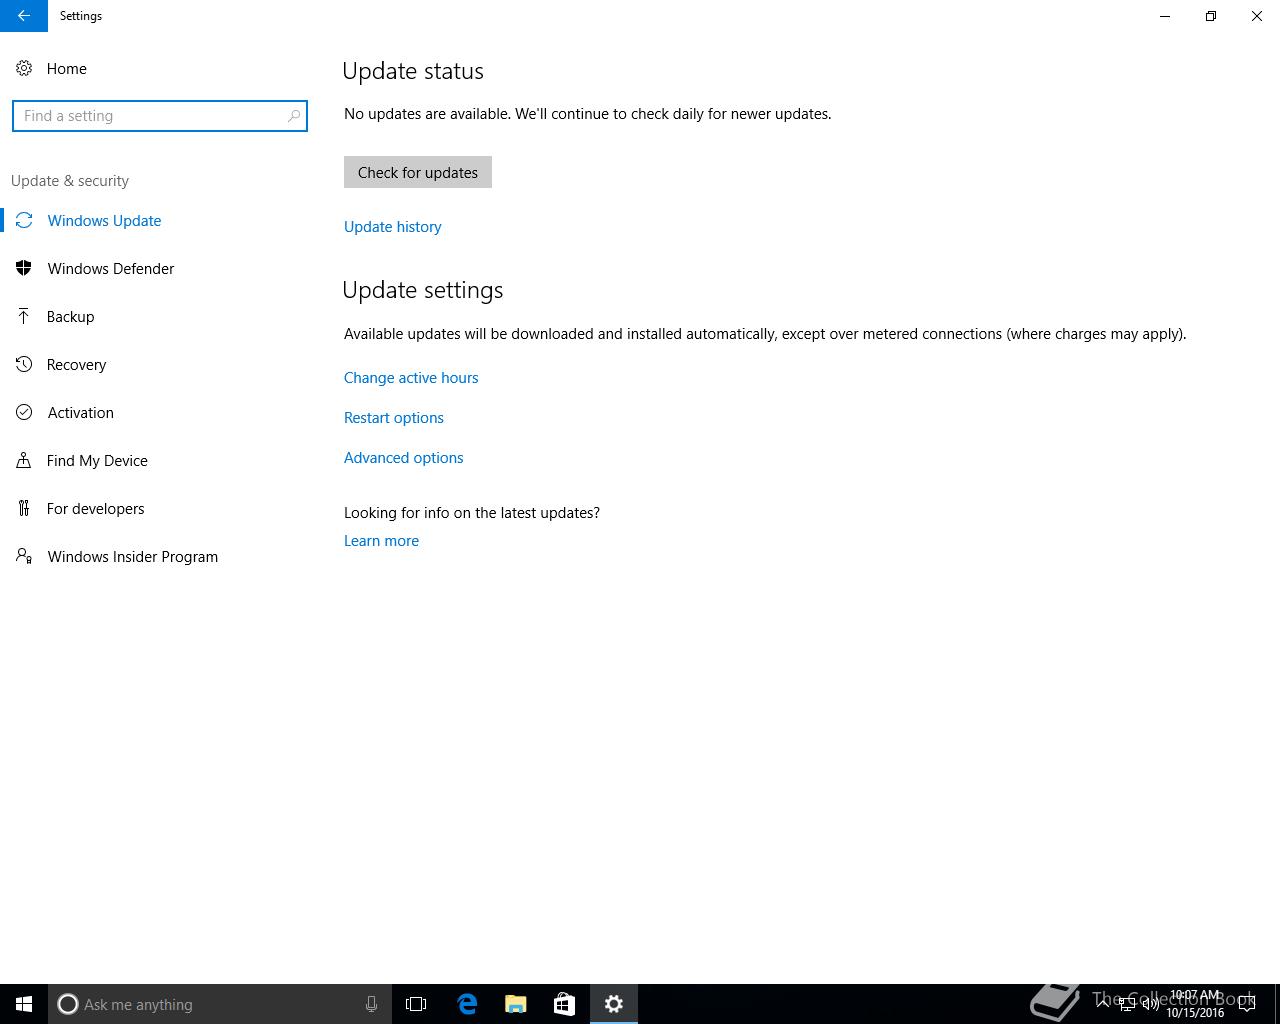Open Task View from the taskbar
1280x1024 pixels.
pos(416,1004)
